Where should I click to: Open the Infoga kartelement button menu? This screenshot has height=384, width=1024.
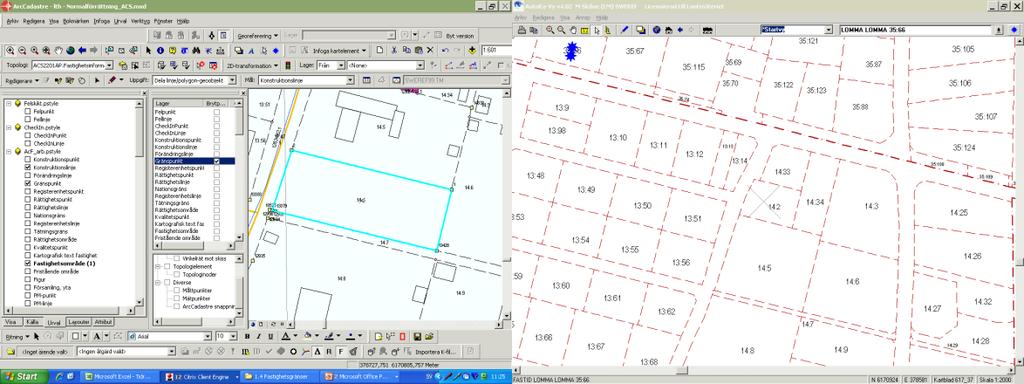click(x=339, y=51)
